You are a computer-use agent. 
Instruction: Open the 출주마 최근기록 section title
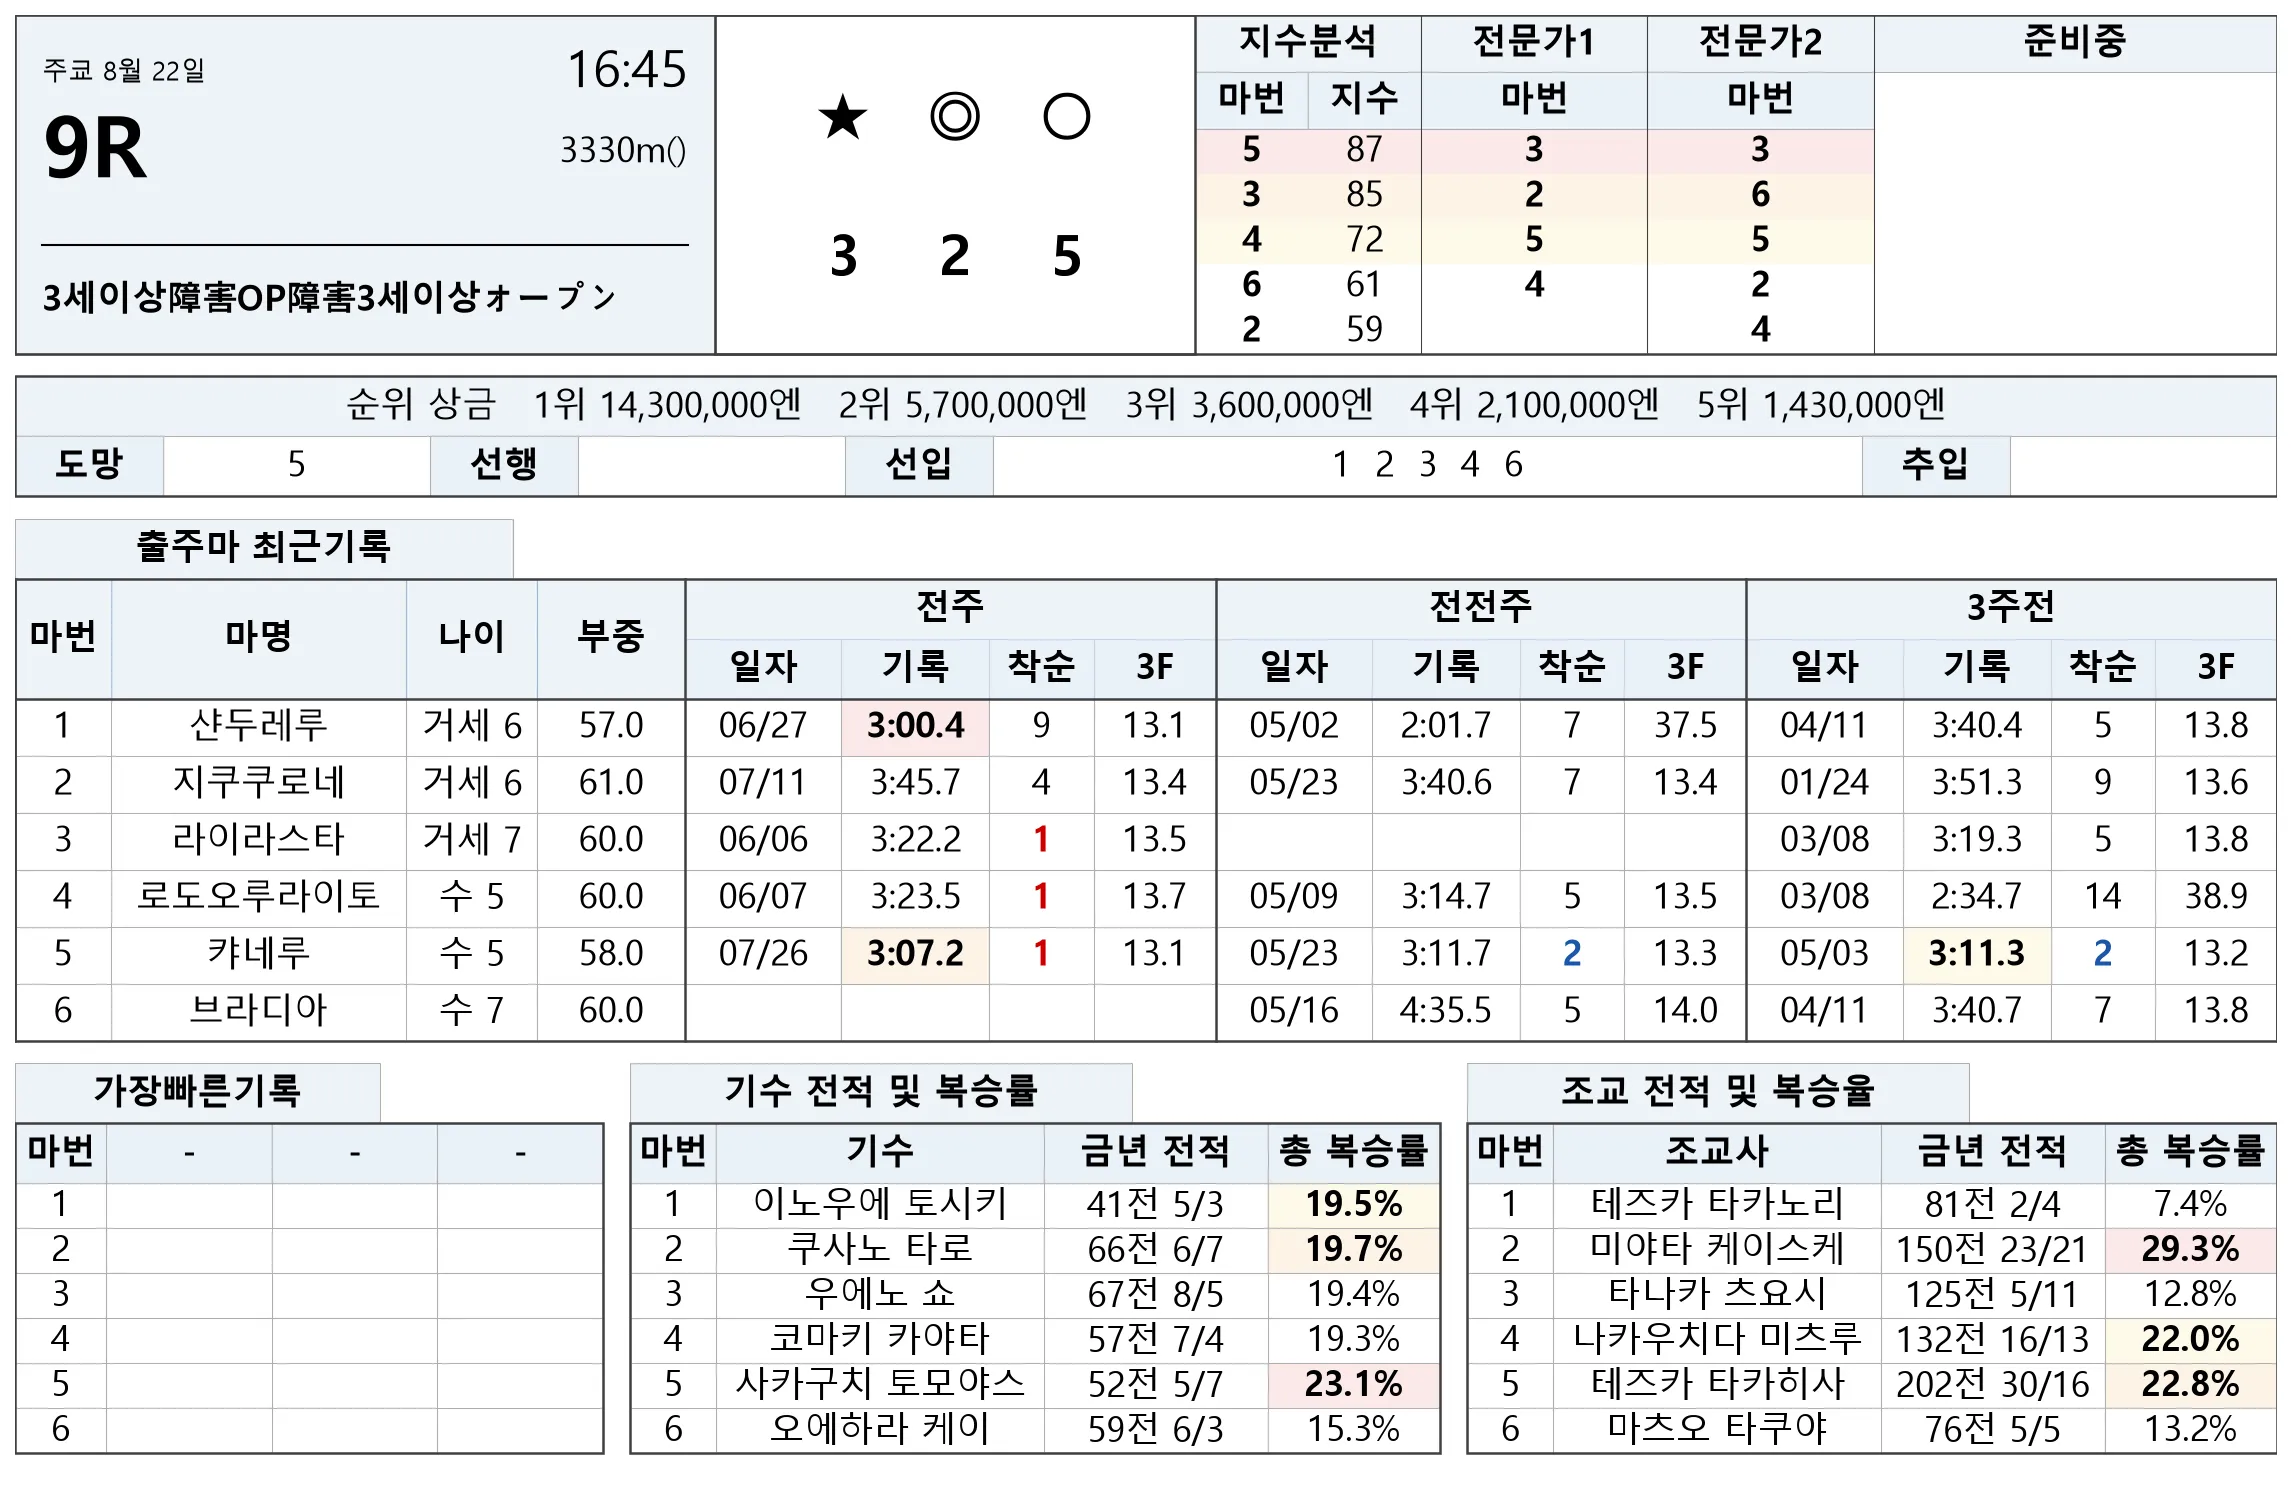click(x=264, y=547)
